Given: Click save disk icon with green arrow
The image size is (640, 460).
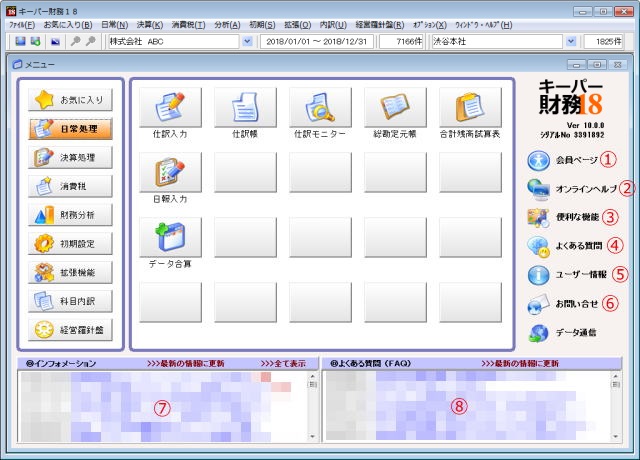Looking at the screenshot, I should [36, 41].
